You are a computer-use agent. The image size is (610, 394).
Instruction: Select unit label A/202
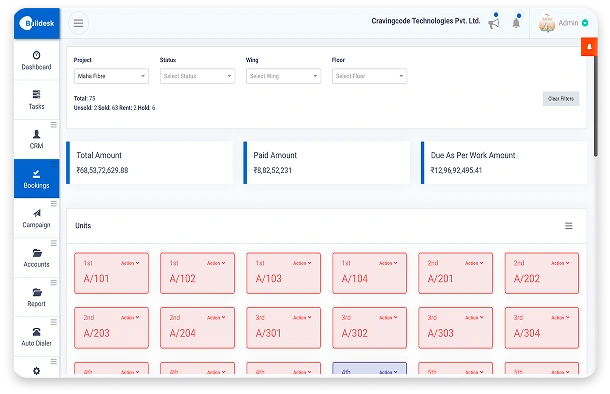[x=527, y=279]
